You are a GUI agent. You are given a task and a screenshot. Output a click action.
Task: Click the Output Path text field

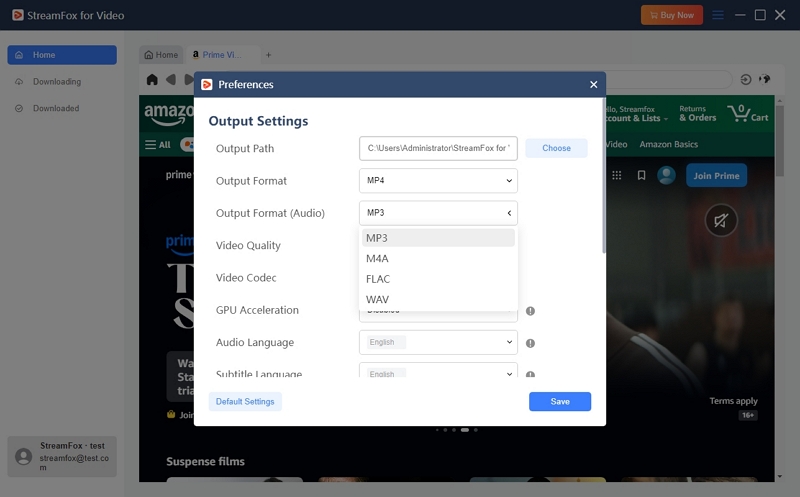click(x=438, y=148)
